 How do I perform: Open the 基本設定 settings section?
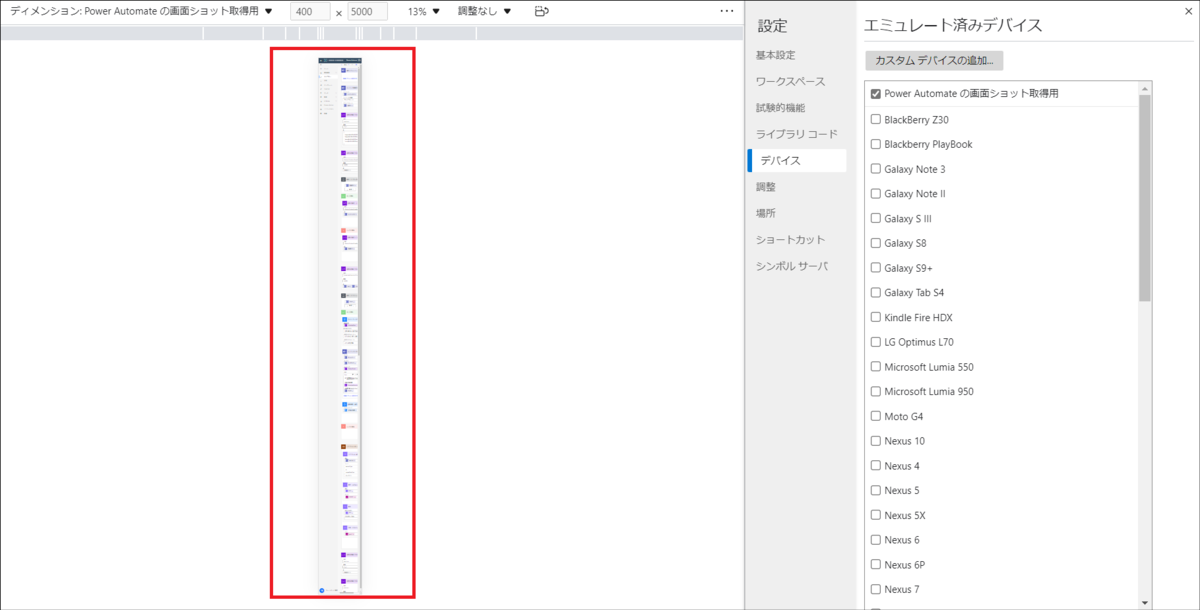(776, 55)
